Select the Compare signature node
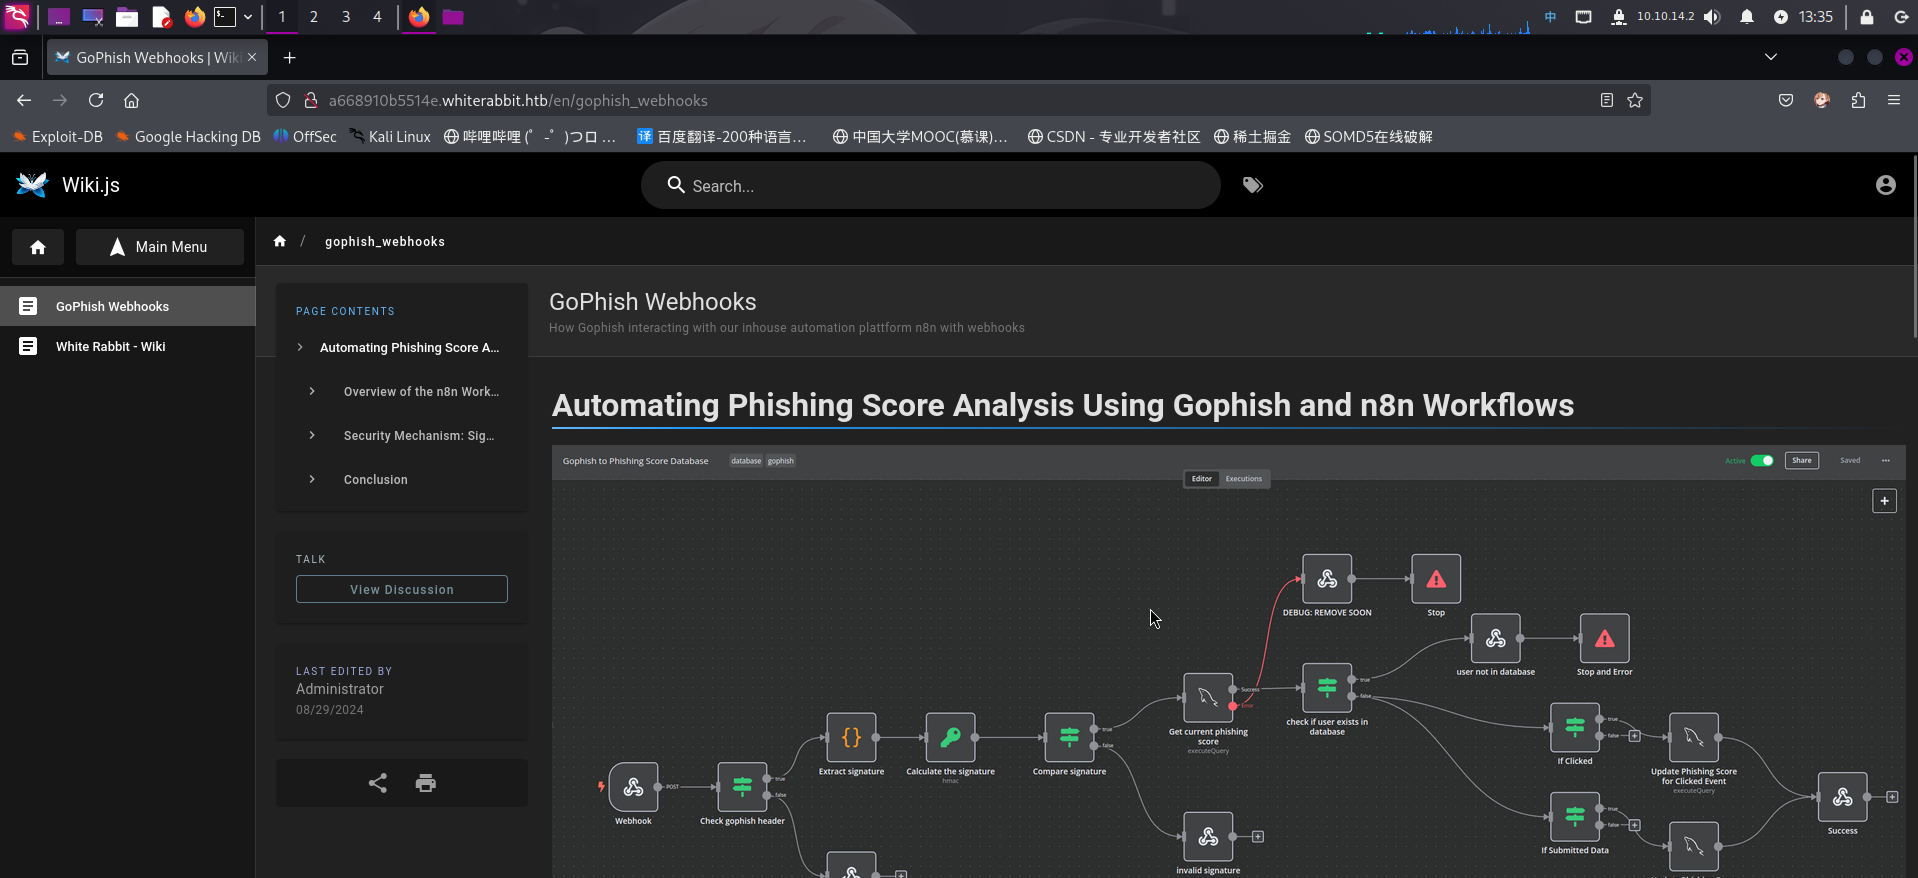1918x878 pixels. click(x=1069, y=738)
